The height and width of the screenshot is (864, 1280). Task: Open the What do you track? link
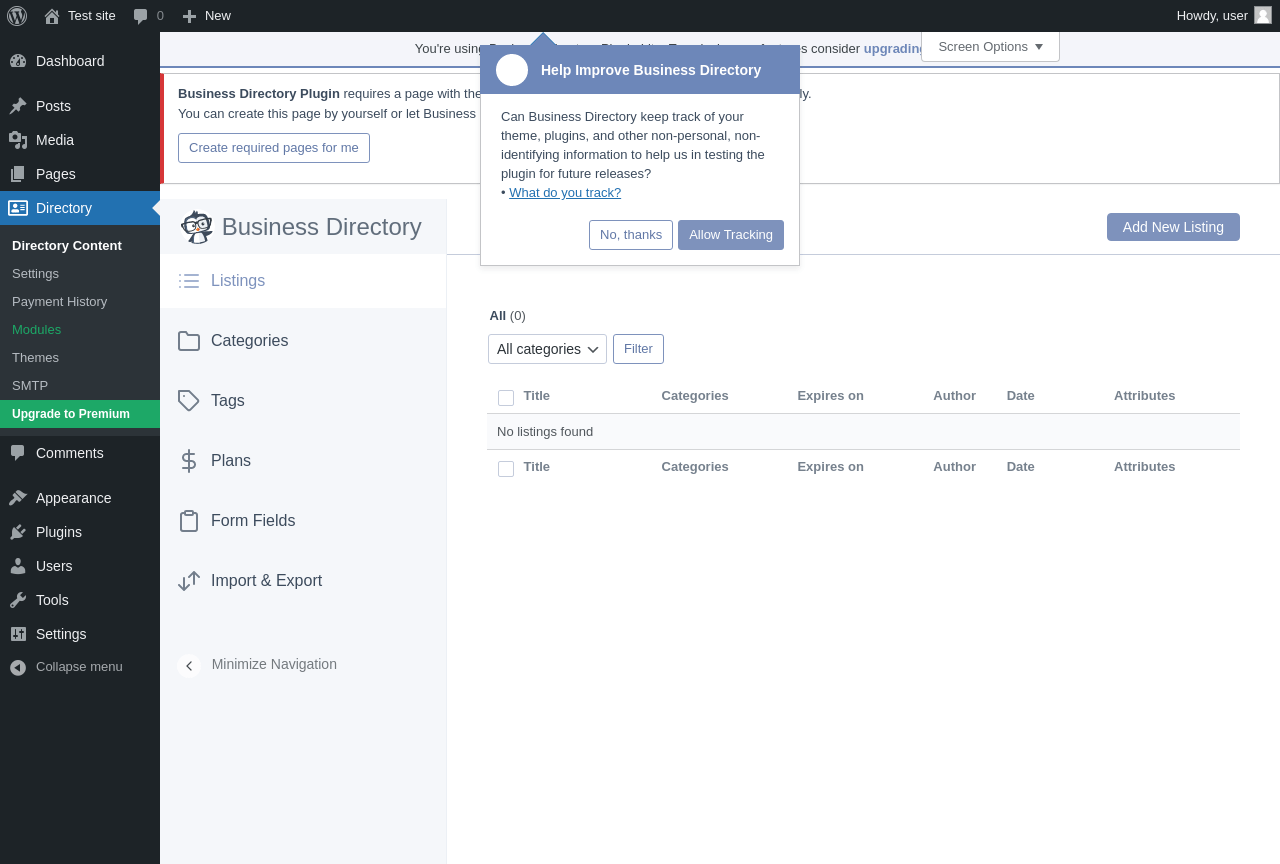pyautogui.click(x=565, y=193)
